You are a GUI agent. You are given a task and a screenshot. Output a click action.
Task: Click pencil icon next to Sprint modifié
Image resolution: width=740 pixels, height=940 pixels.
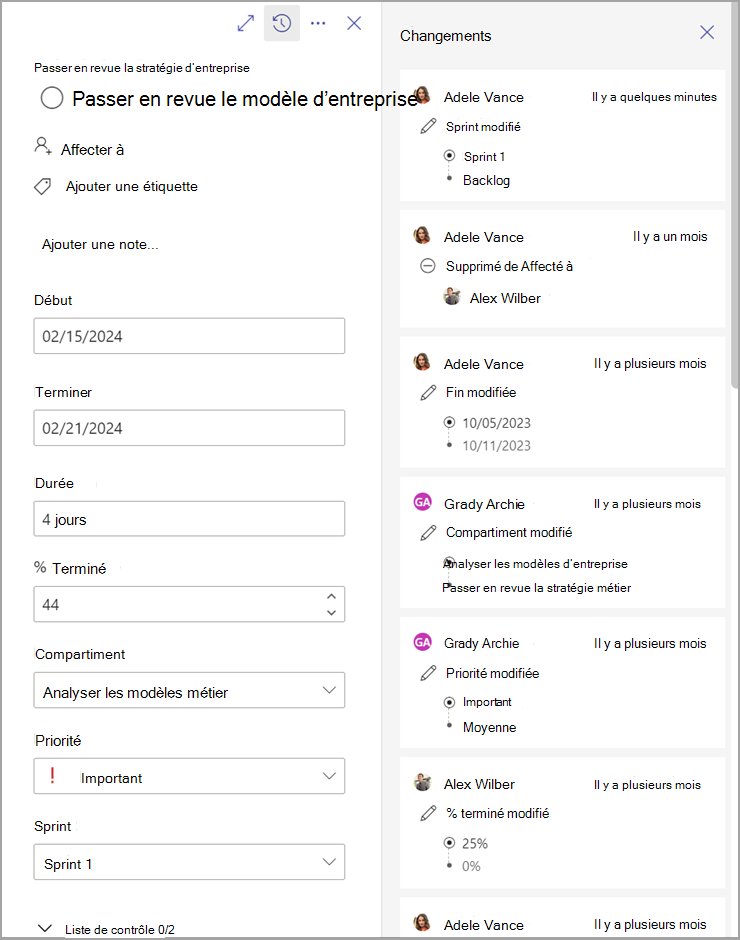(428, 126)
